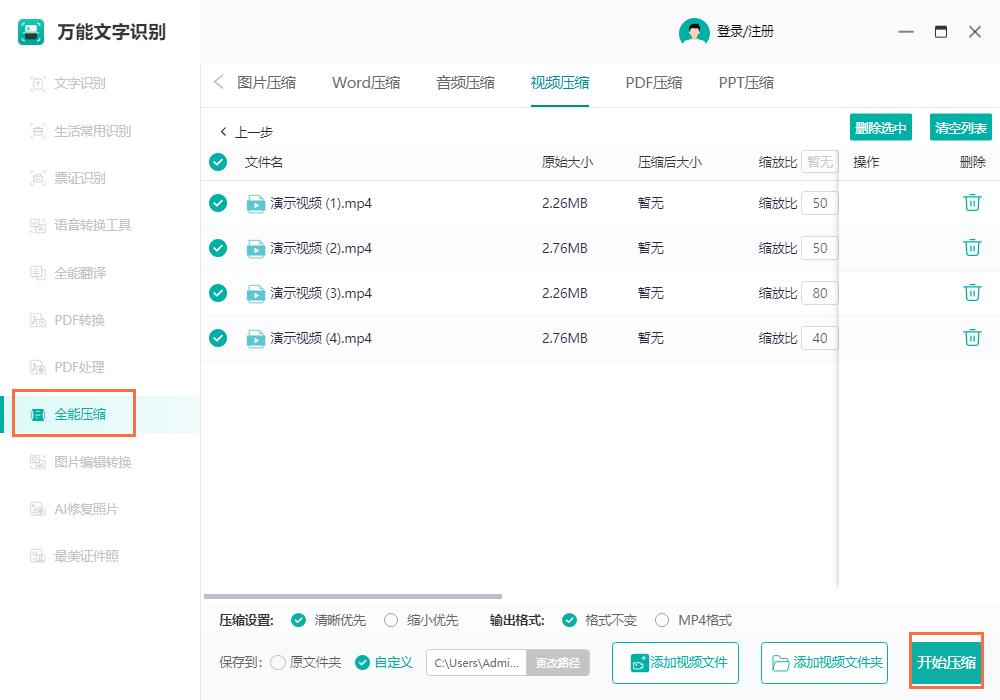Open the PPT压缩 tab
Screen dimensions: 1000x700
(745, 82)
